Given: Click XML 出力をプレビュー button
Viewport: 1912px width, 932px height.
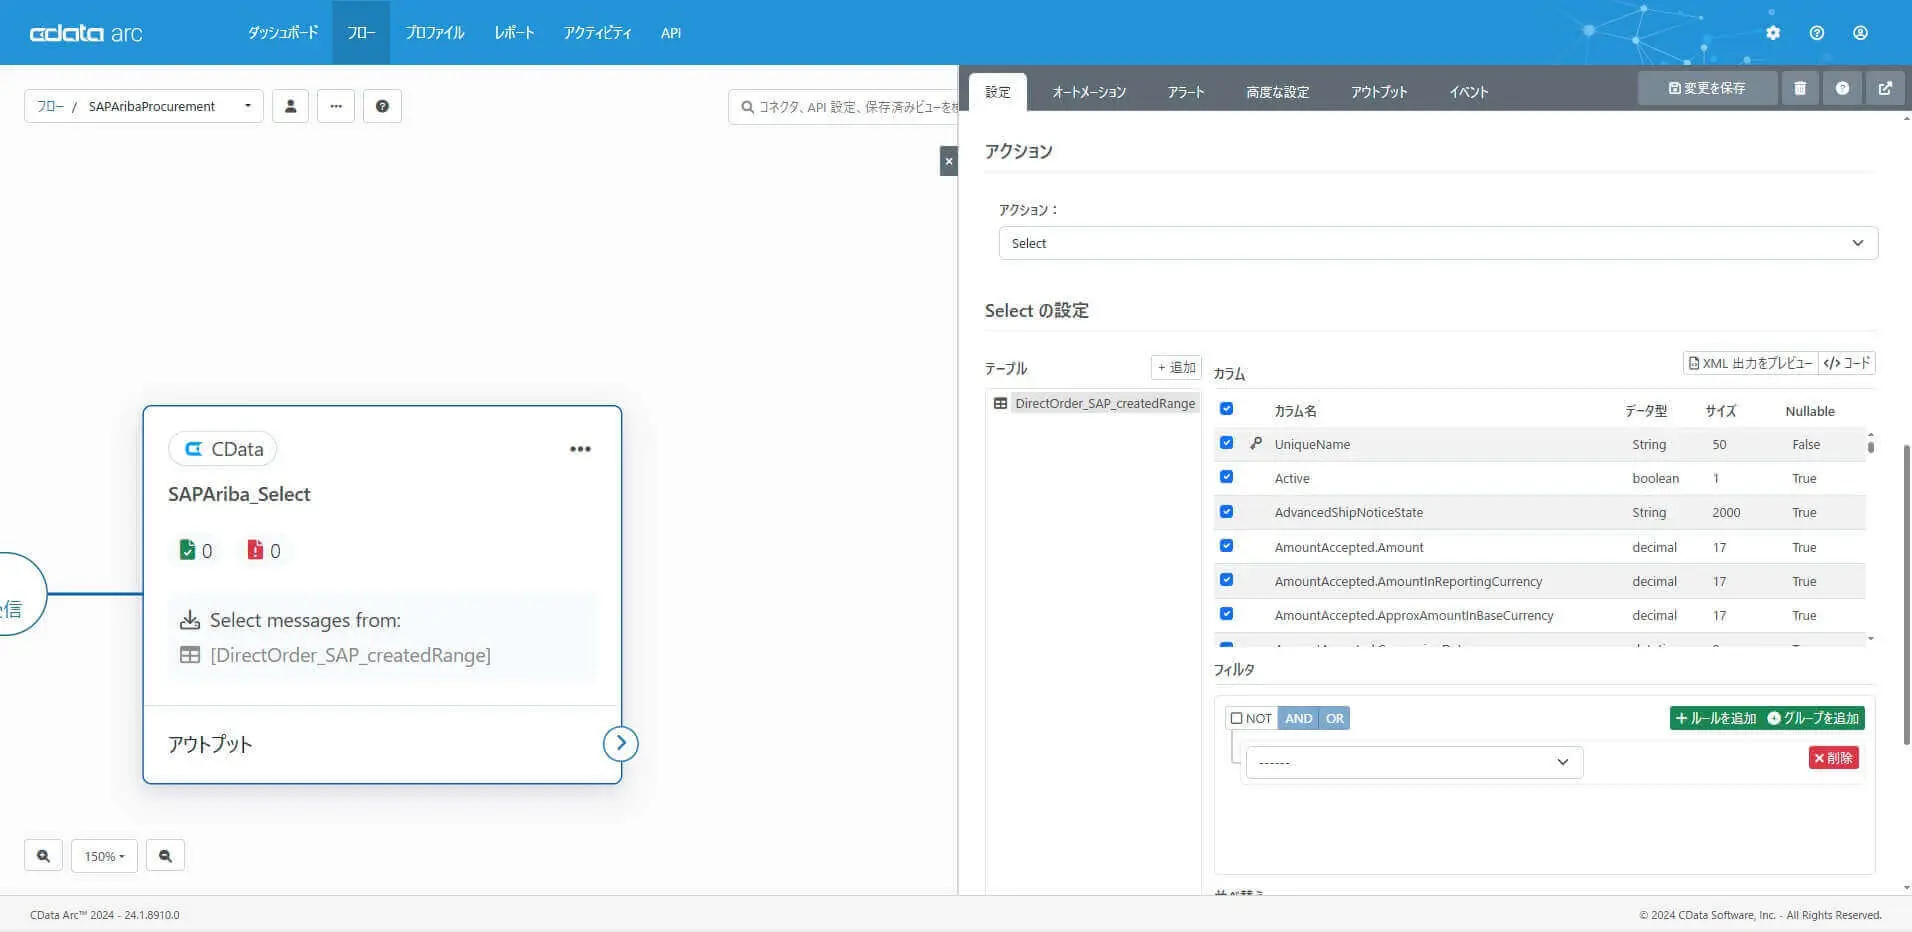Looking at the screenshot, I should pyautogui.click(x=1750, y=363).
